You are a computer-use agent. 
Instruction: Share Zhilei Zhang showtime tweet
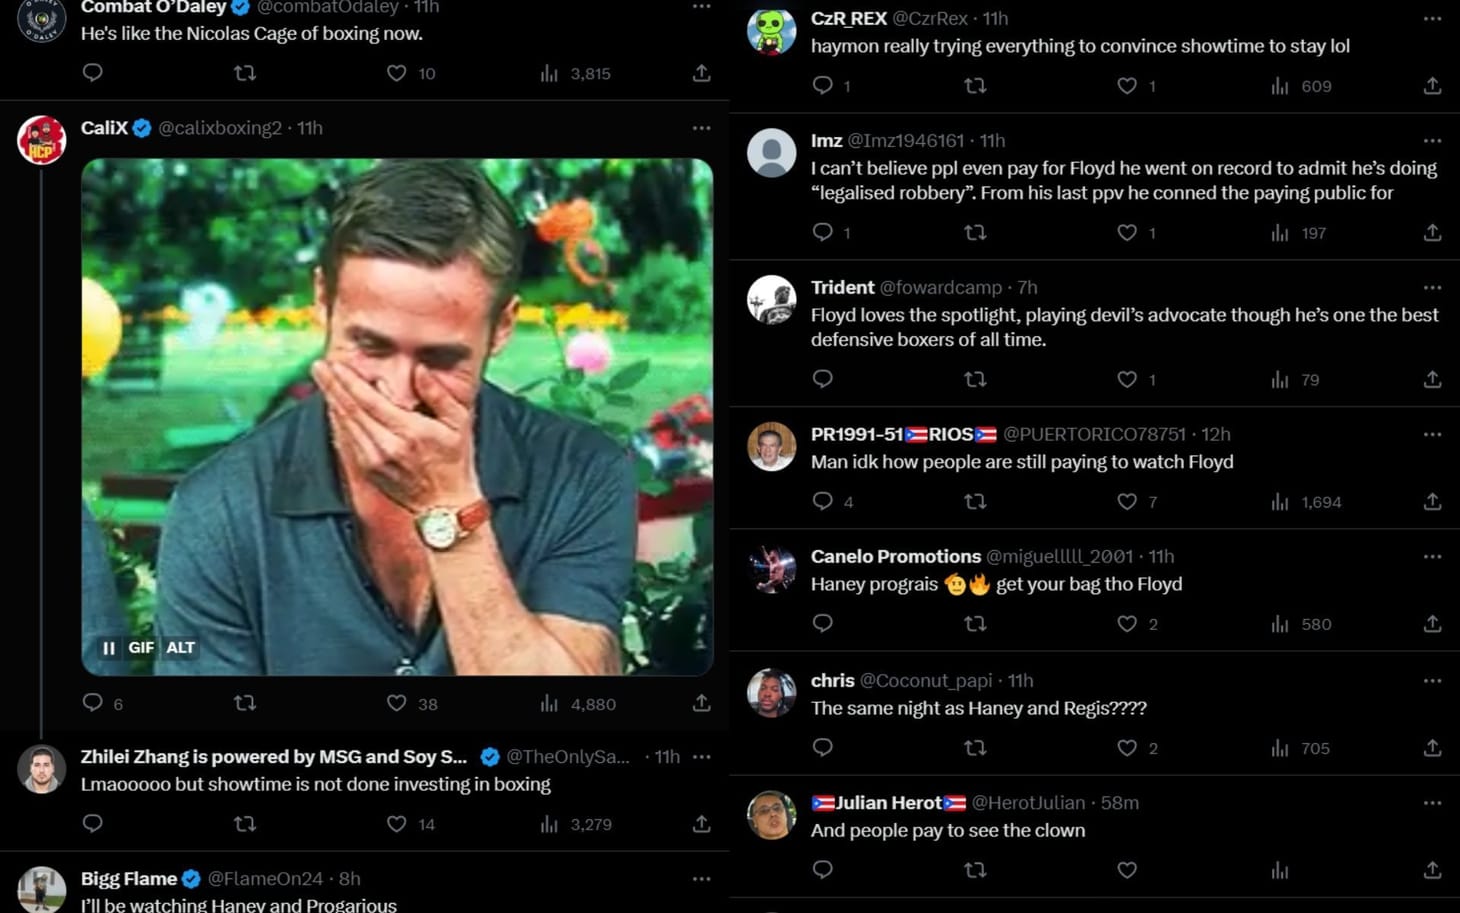(701, 824)
